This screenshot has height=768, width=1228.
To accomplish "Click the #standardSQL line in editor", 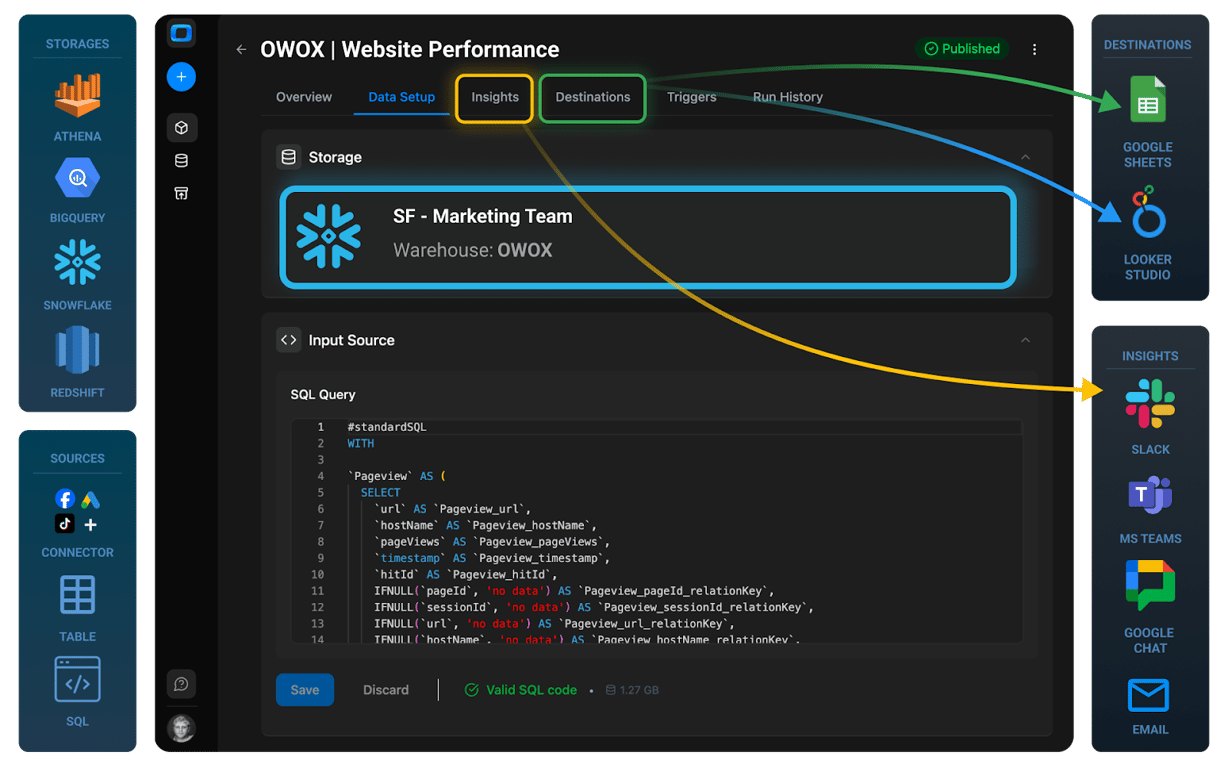I will tap(387, 427).
